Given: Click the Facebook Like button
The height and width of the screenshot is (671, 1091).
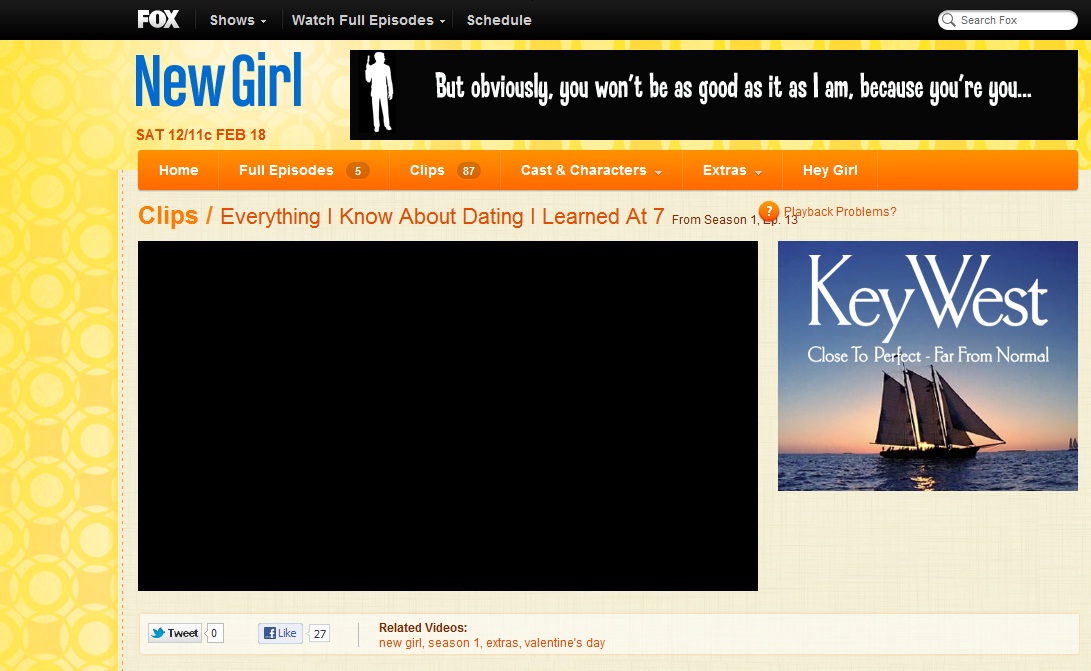Looking at the screenshot, I should pos(280,633).
